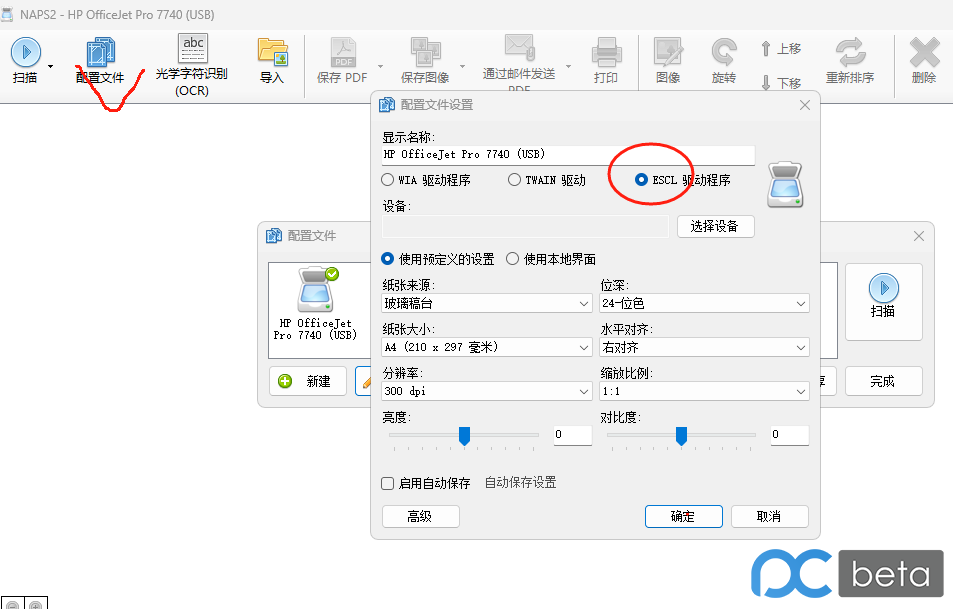Start a scan from the main toolbar
The image size is (953, 609).
(x=26, y=60)
